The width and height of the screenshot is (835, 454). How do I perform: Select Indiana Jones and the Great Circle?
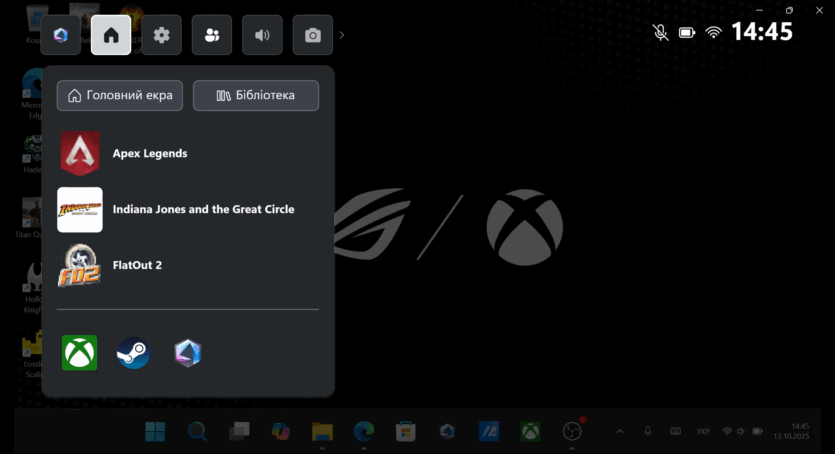80,209
